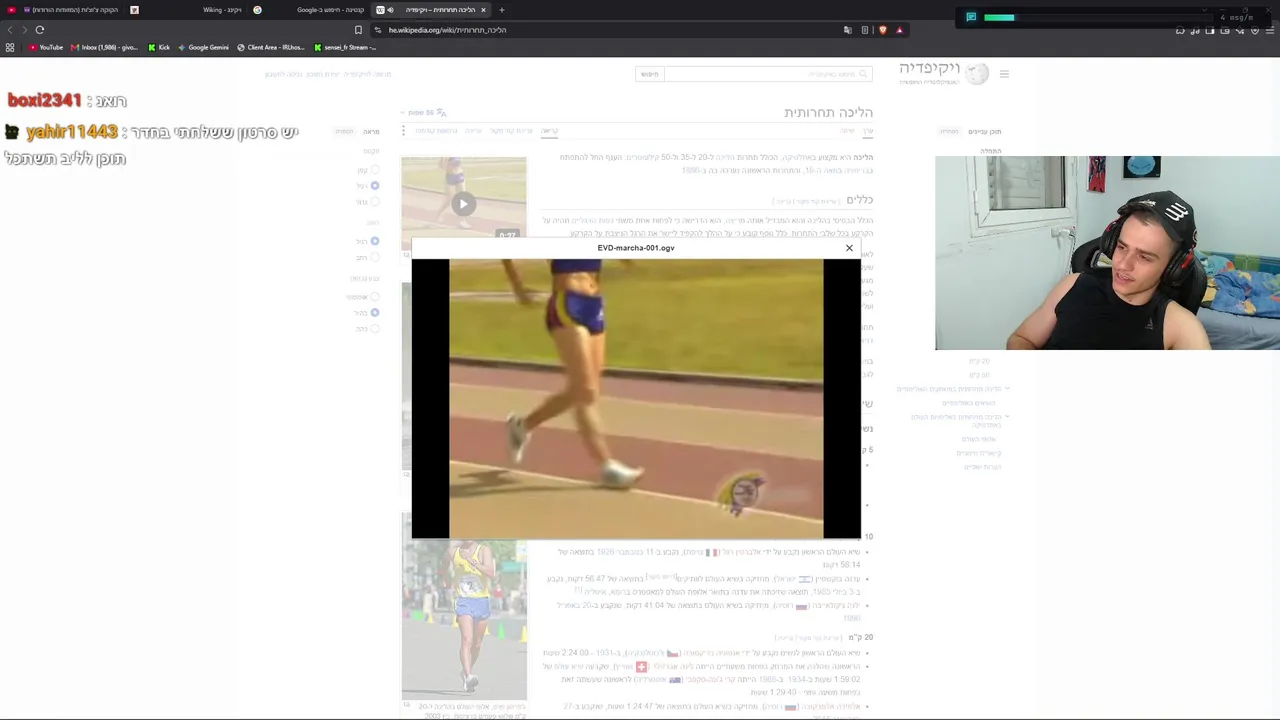Close the active Wikipedia tab
1280x720 pixels.
click(x=483, y=10)
